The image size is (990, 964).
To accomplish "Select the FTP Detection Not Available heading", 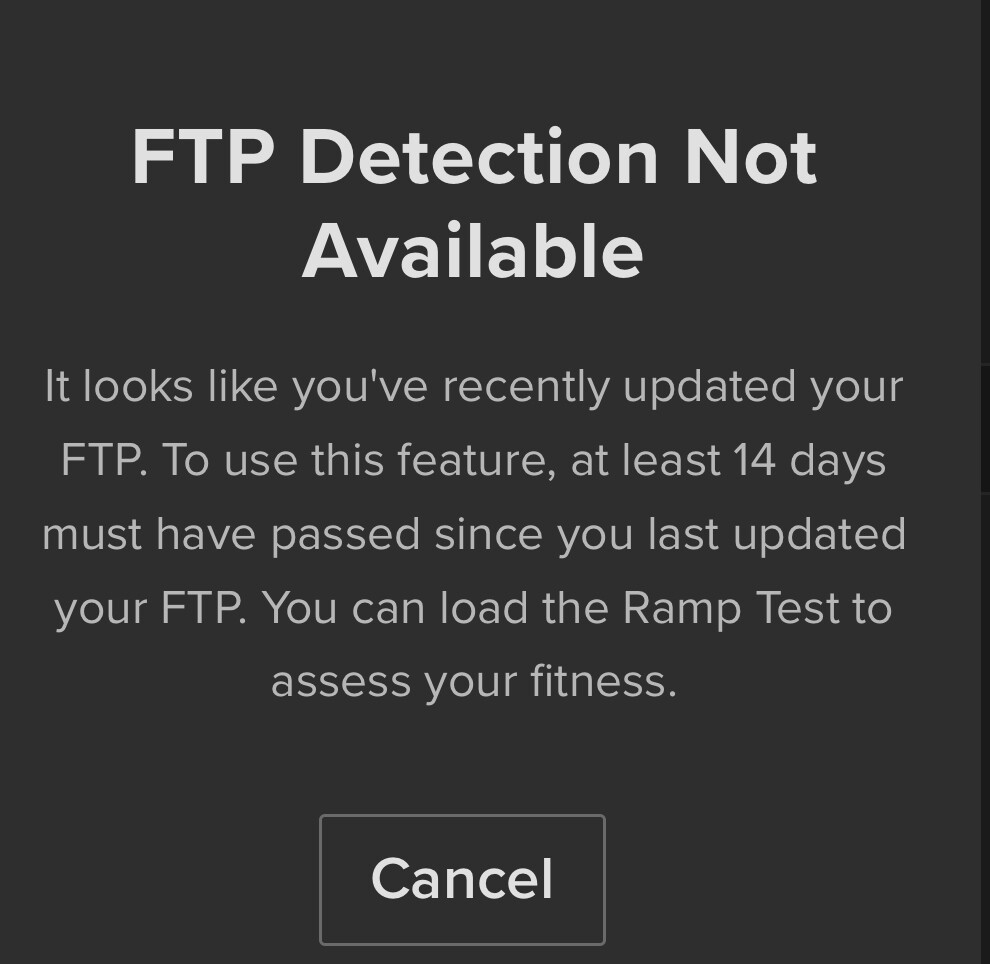I will point(474,203).
